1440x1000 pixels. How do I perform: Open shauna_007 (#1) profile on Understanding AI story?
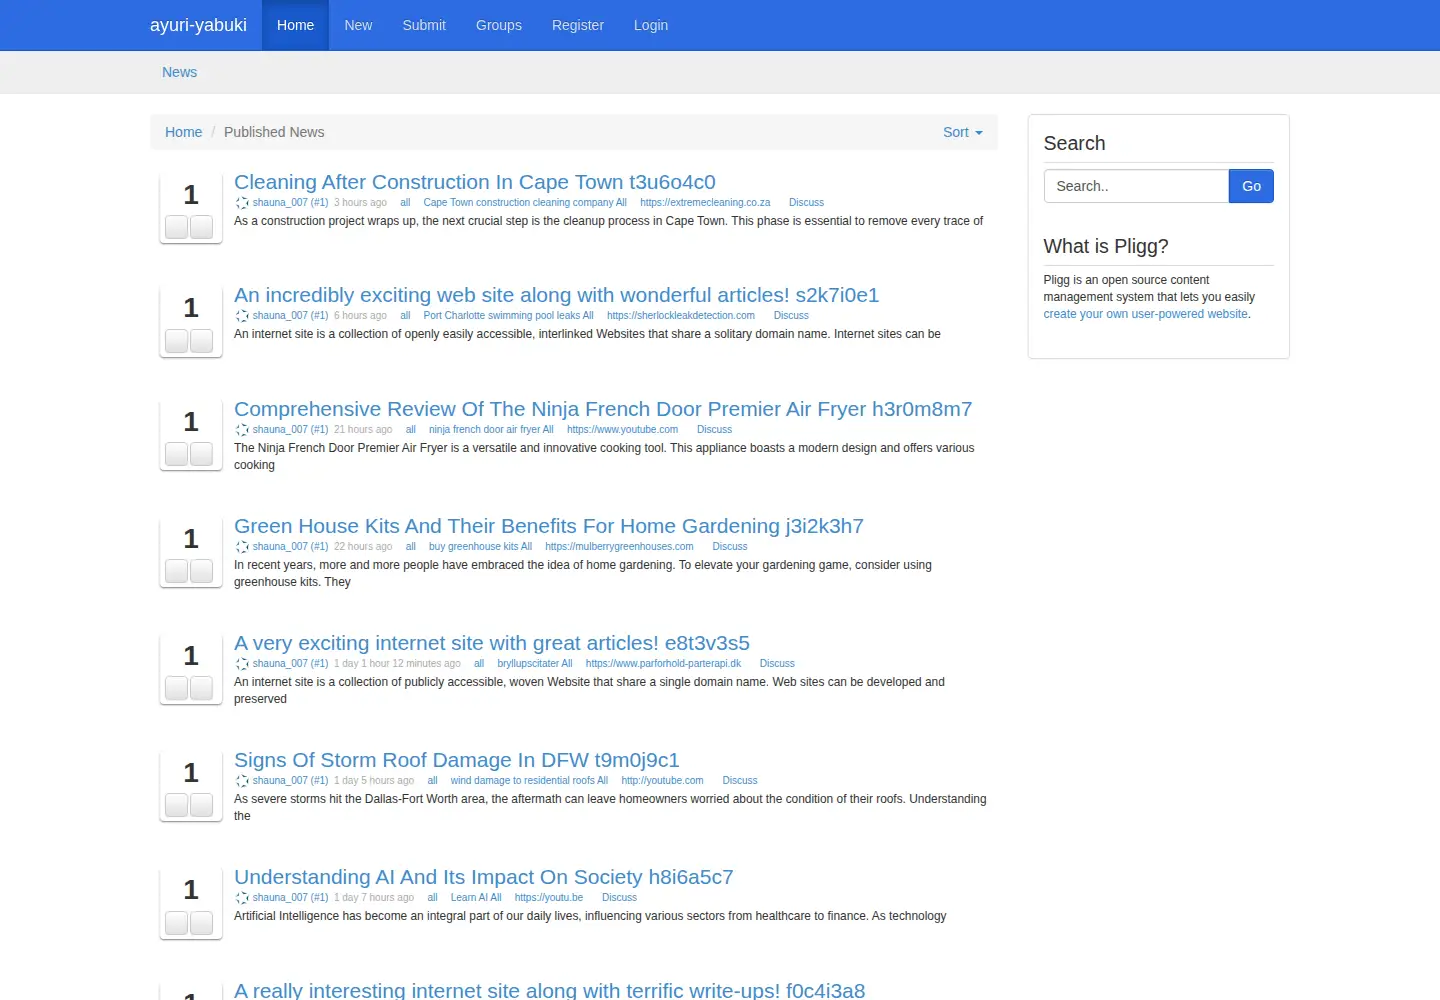tap(290, 898)
